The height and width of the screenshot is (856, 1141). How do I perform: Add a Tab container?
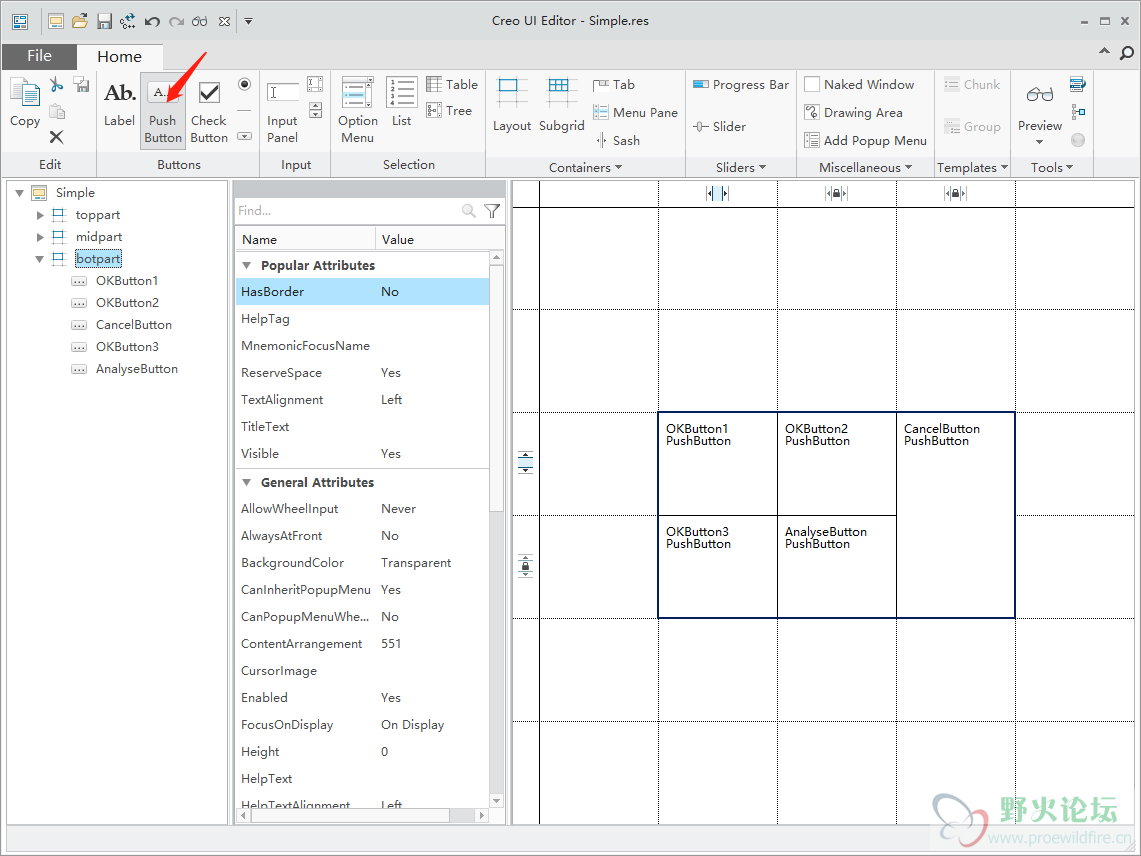point(613,85)
